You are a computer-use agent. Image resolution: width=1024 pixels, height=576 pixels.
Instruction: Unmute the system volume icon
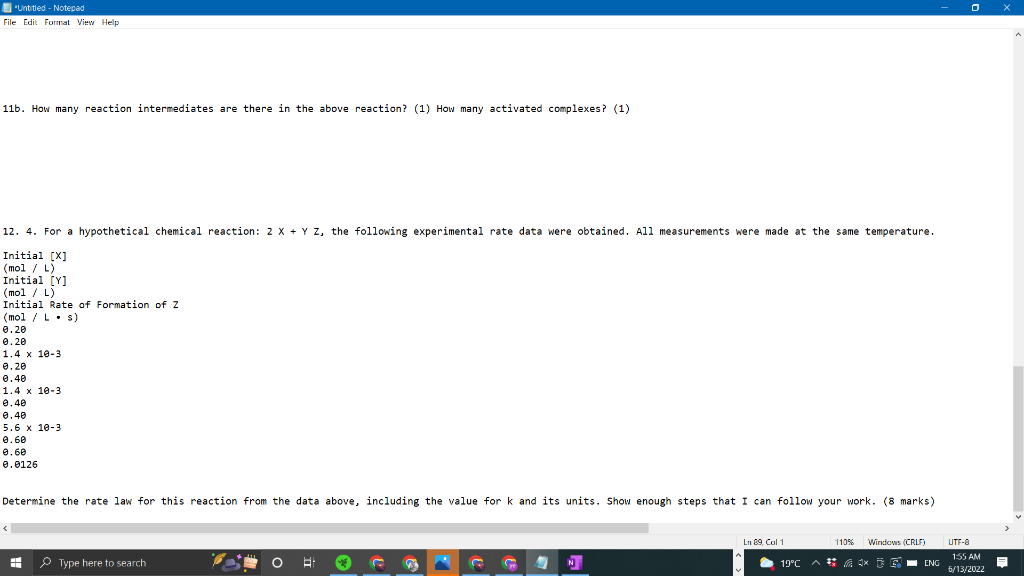(x=862, y=562)
